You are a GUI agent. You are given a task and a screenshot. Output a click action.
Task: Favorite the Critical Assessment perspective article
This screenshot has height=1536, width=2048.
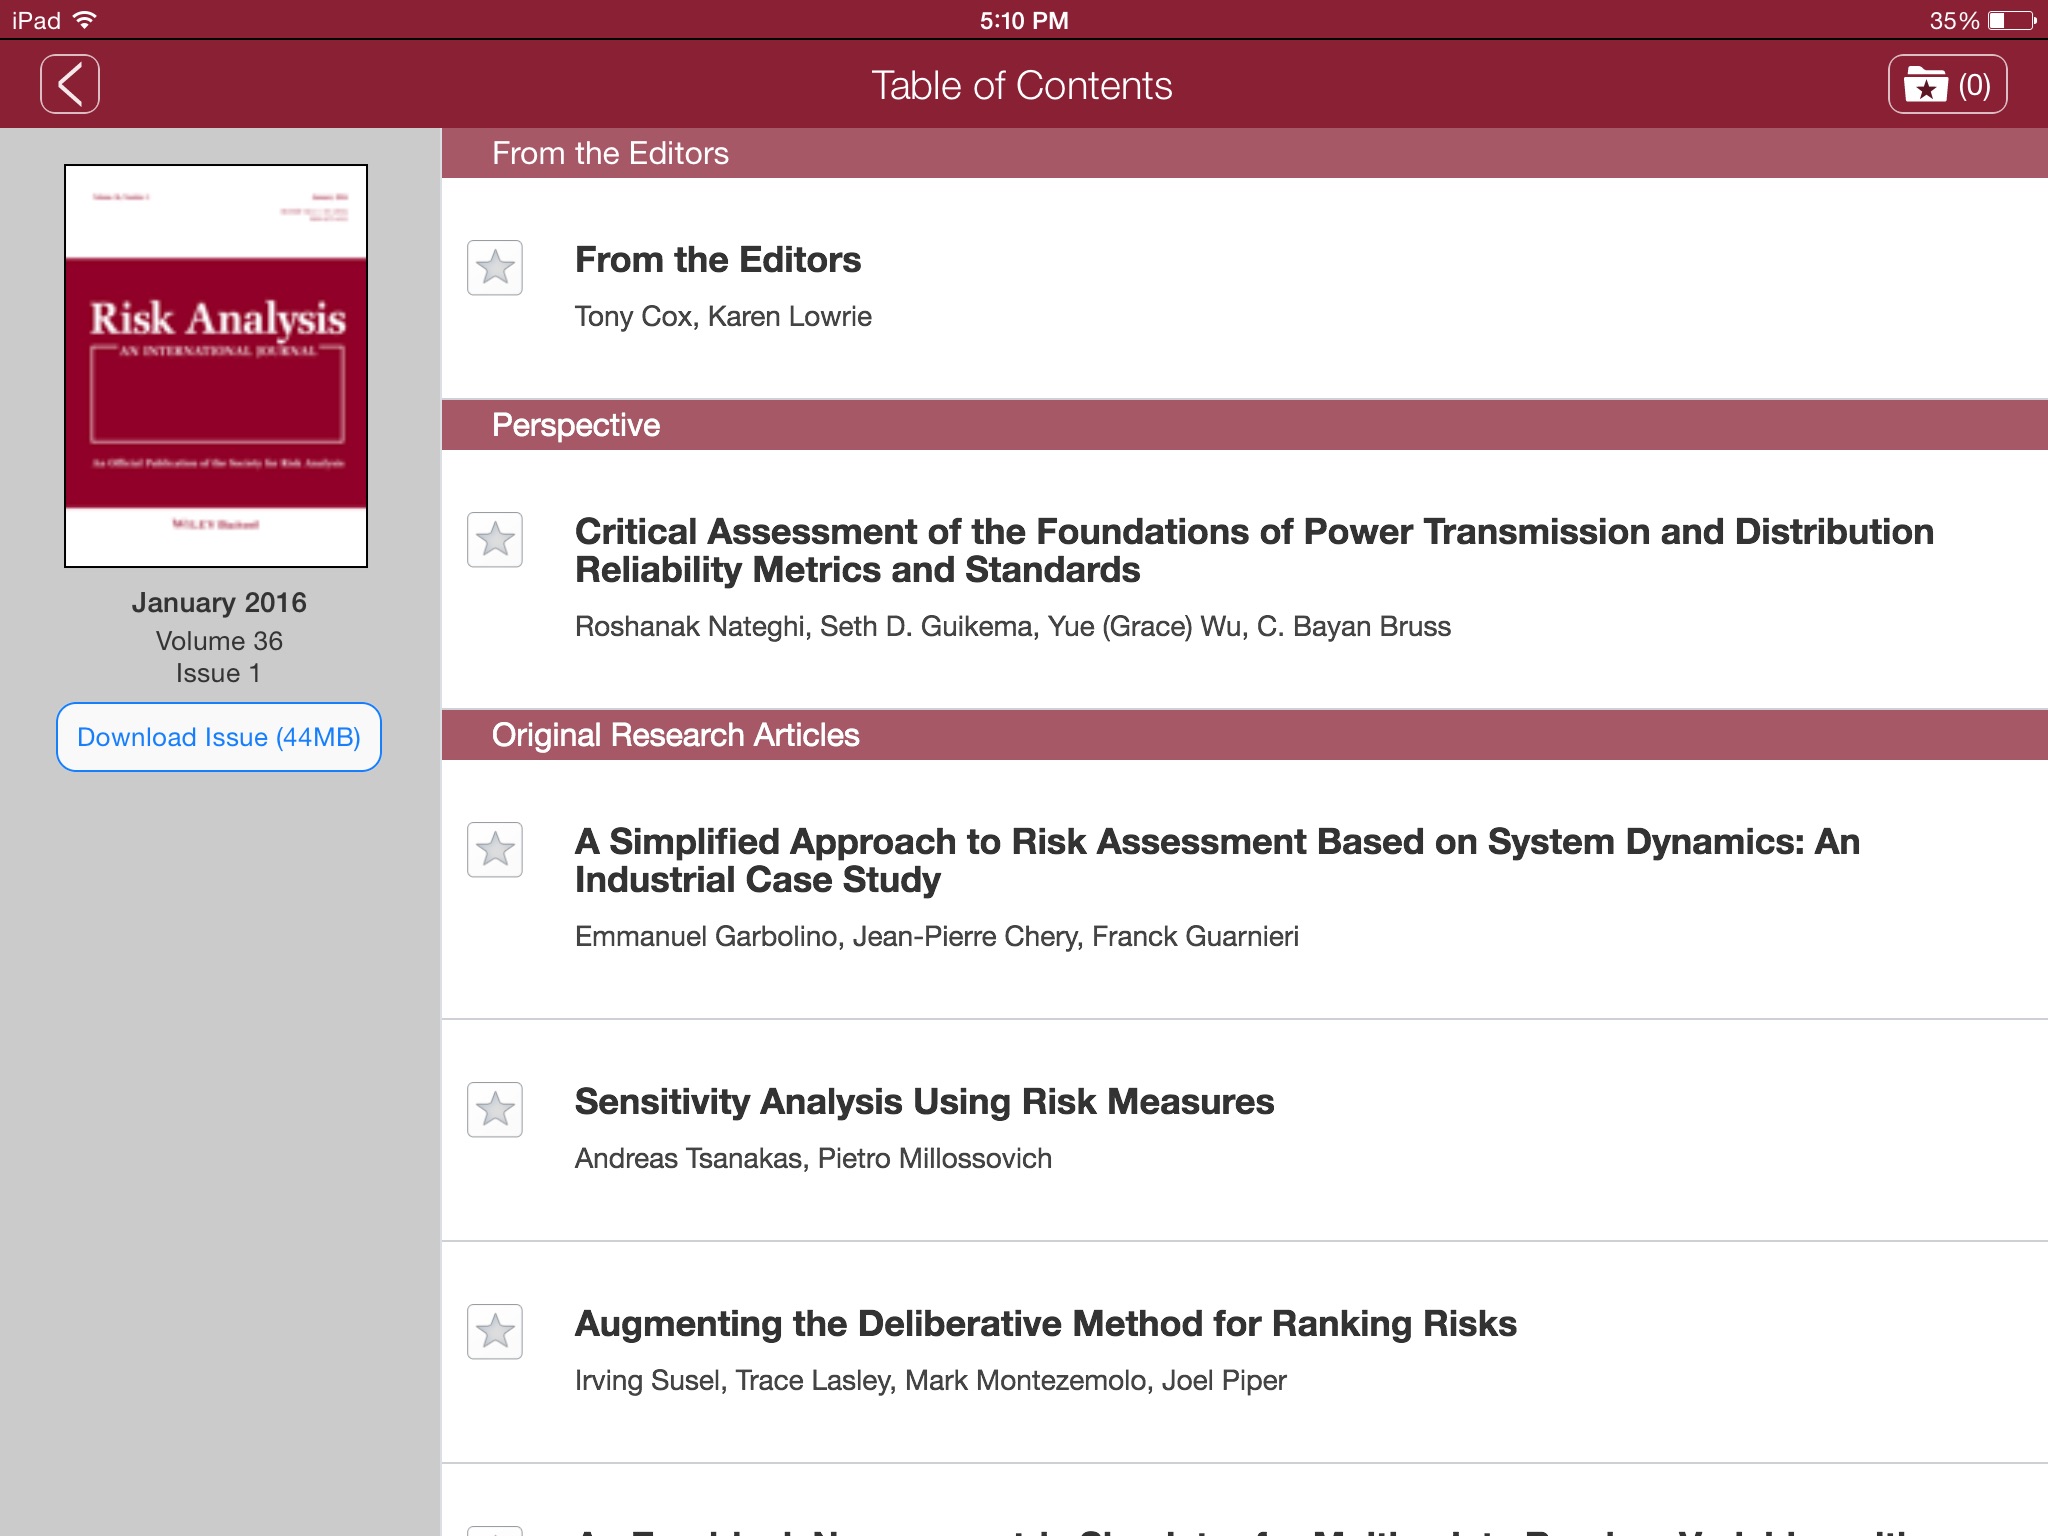495,540
